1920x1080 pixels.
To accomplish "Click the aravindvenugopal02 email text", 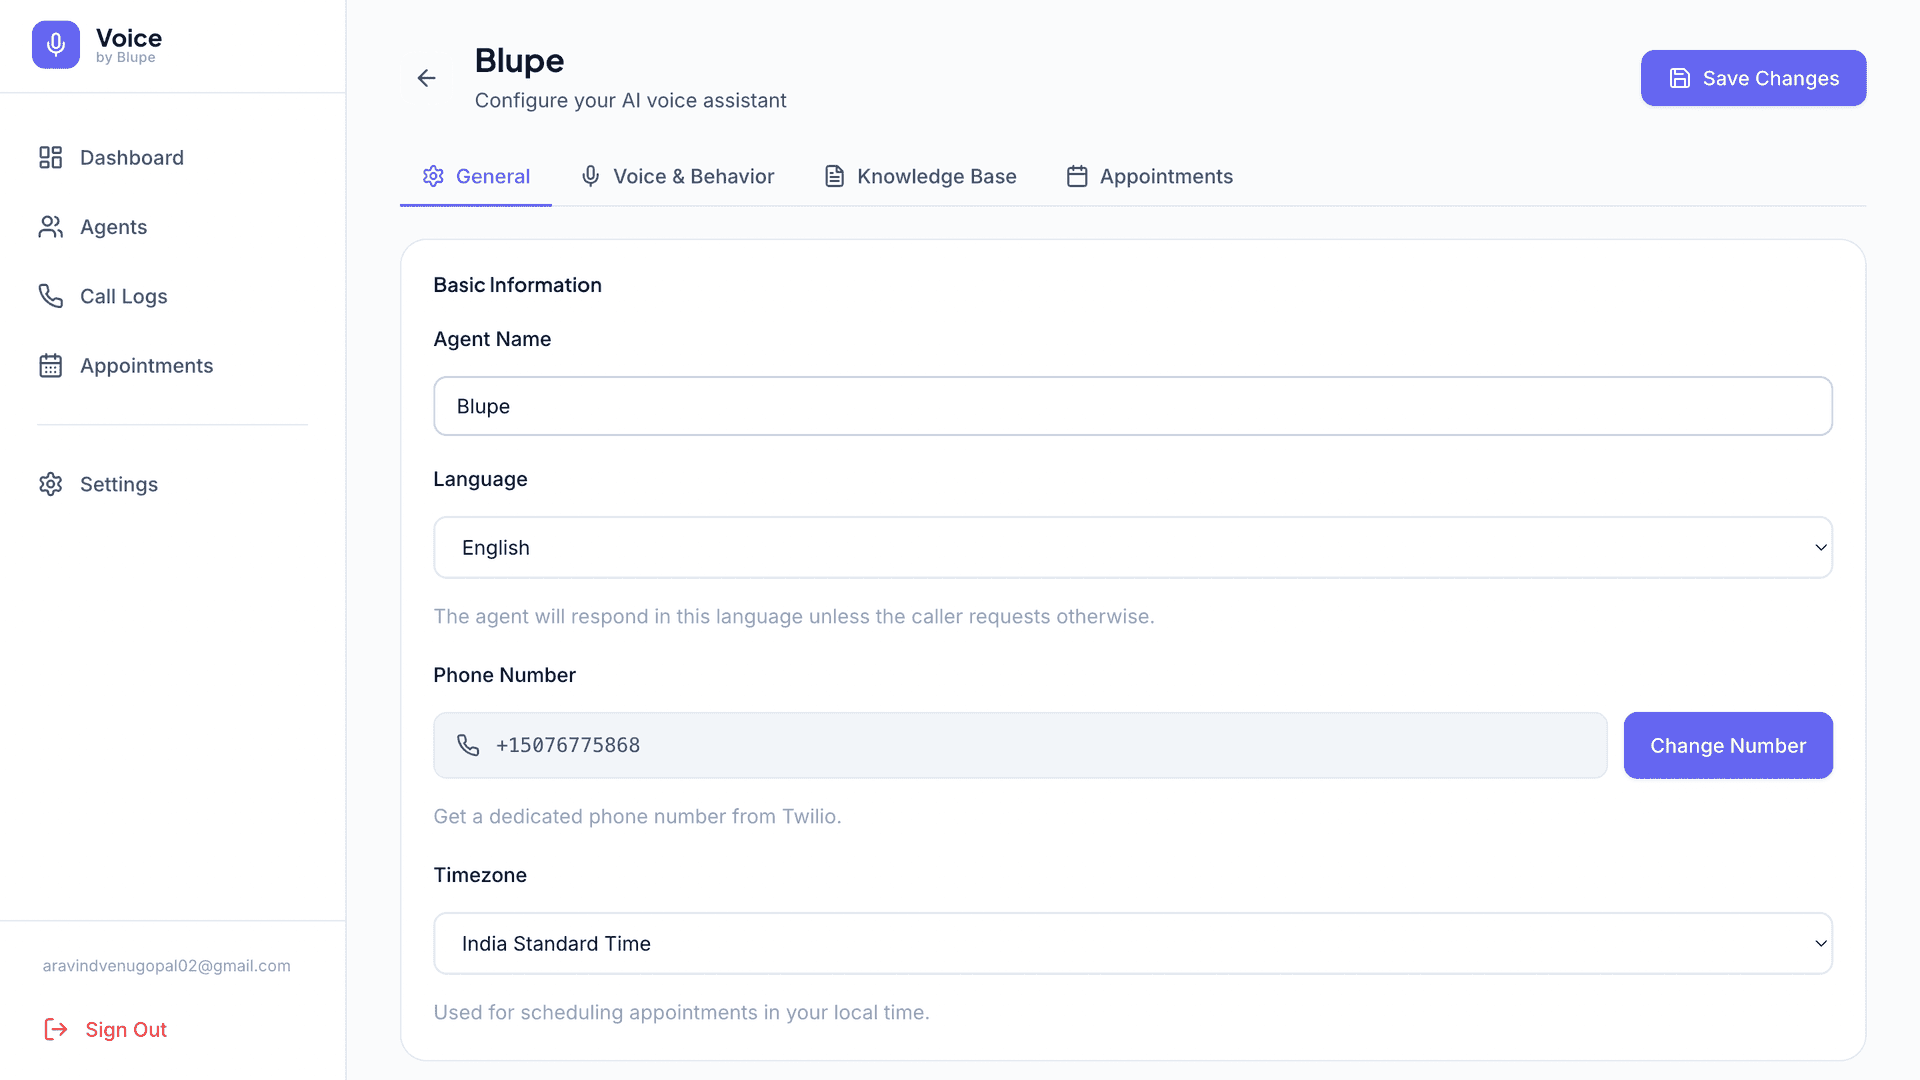I will (166, 965).
